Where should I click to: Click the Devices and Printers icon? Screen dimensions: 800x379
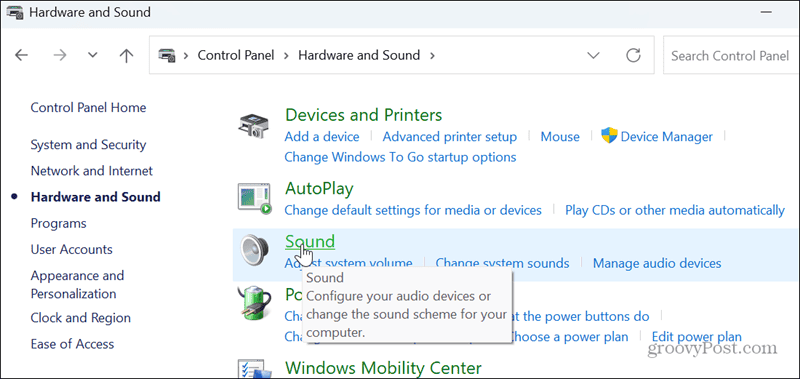[x=254, y=125]
